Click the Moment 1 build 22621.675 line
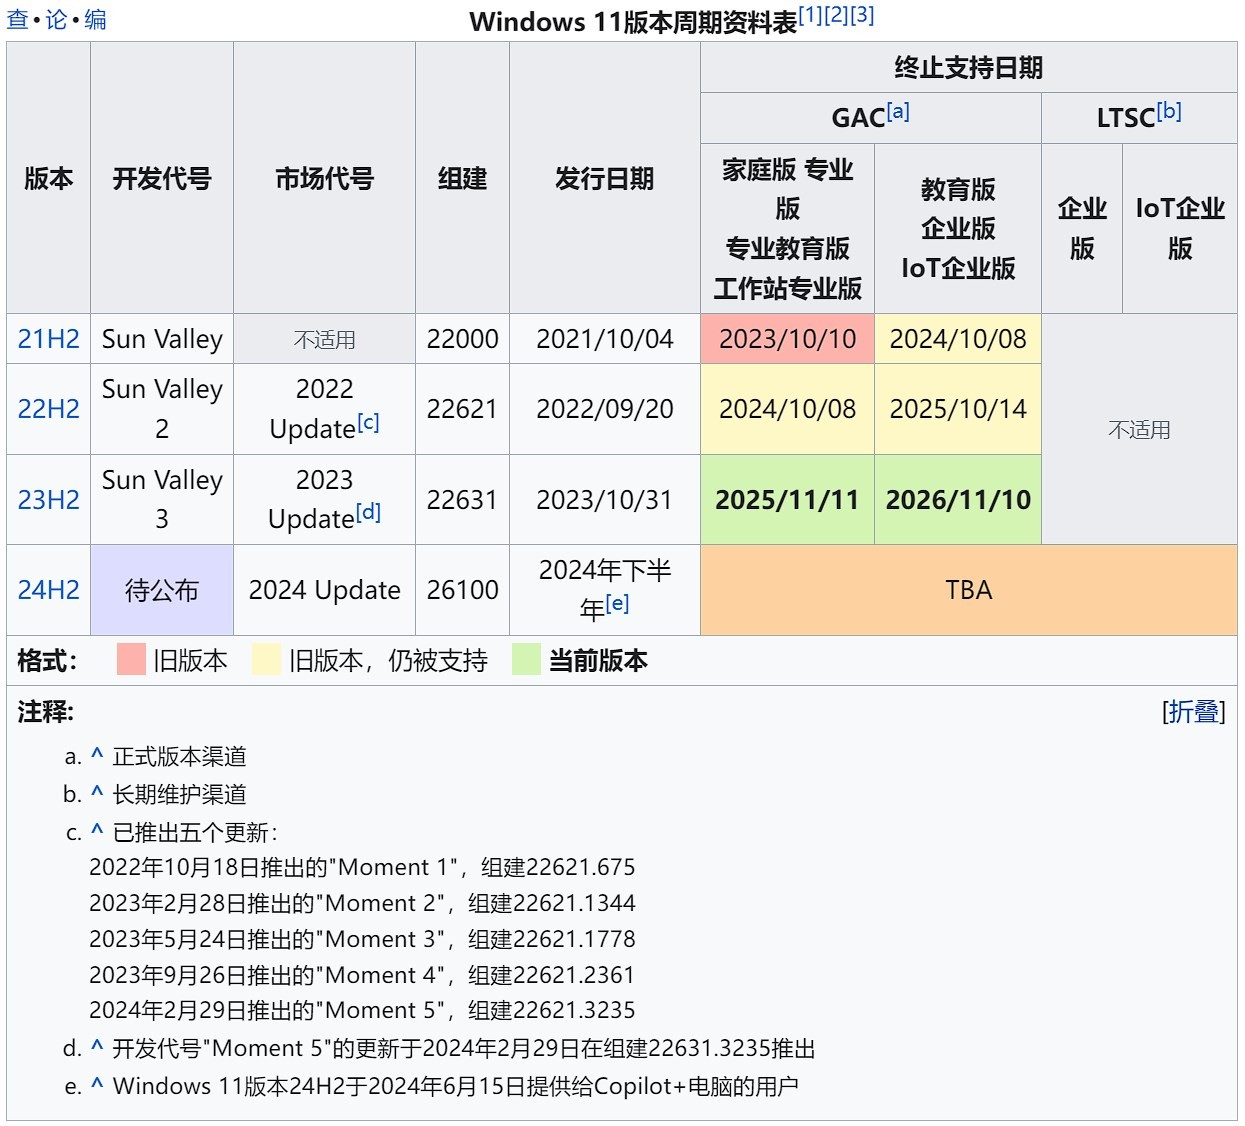Screen dimensions: 1245x1126 [362, 867]
